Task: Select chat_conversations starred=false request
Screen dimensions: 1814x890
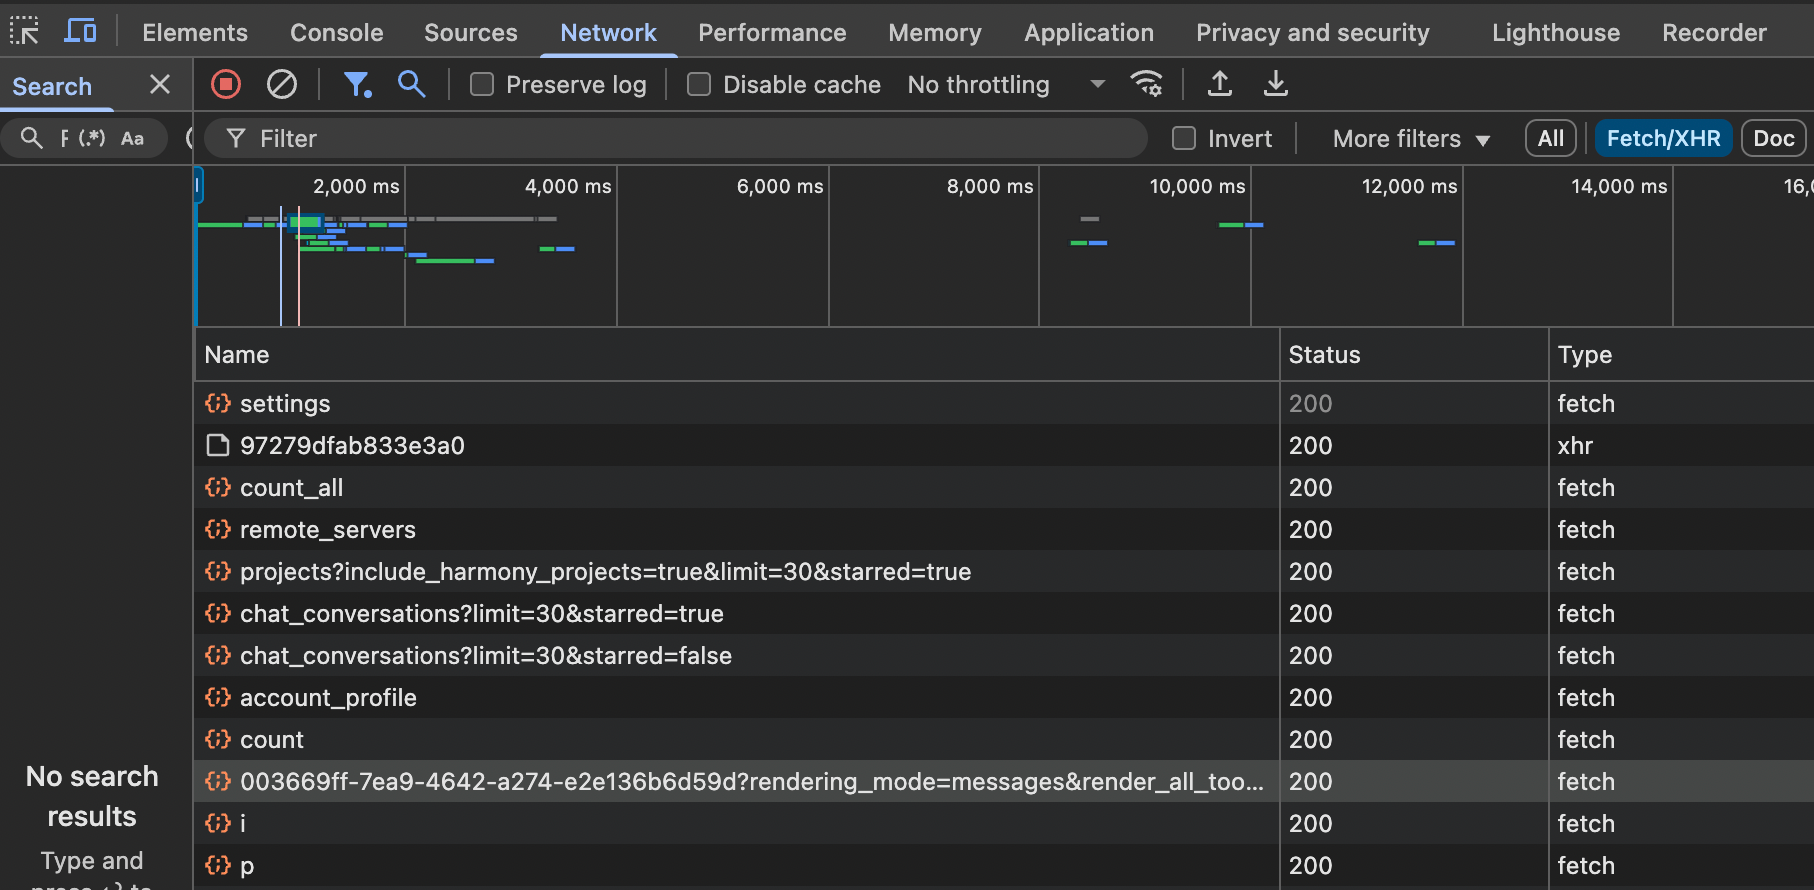Action: coord(1004,655)
